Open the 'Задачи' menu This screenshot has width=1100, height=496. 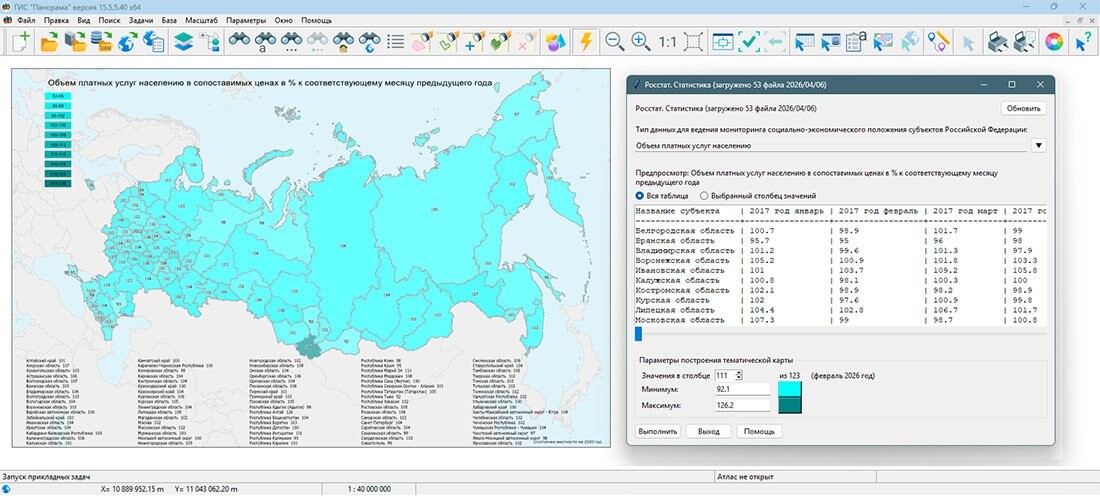tap(141, 20)
